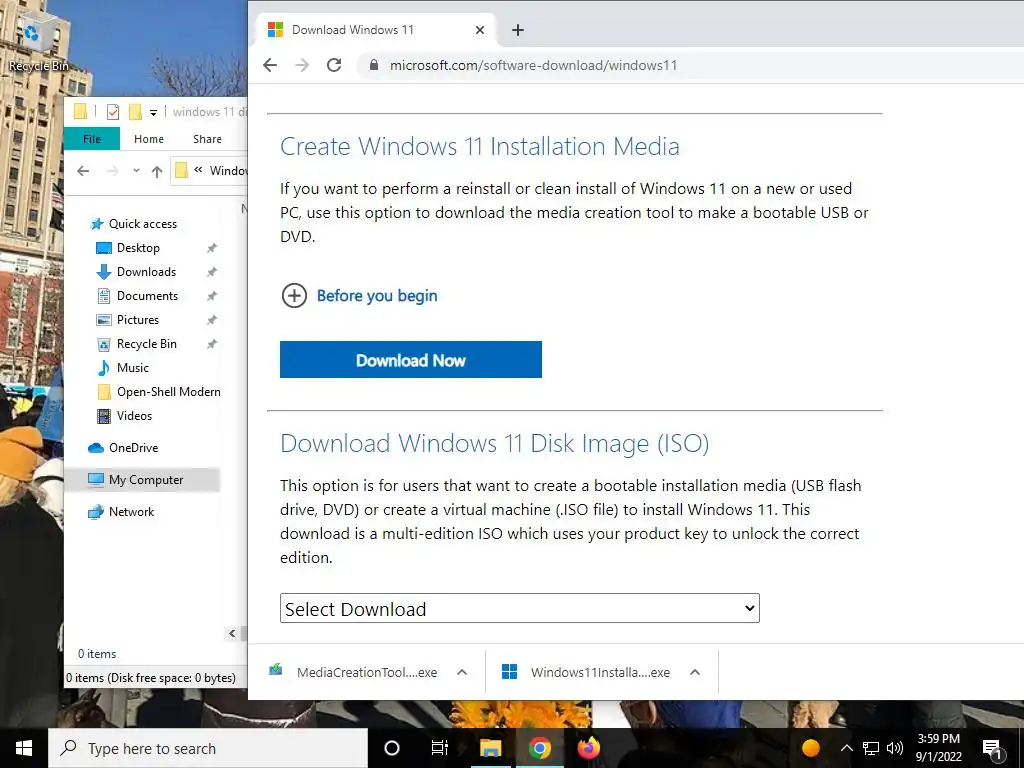This screenshot has height=768, width=1024.
Task: Click the pin icon beside Pictures
Action: [x=212, y=320]
